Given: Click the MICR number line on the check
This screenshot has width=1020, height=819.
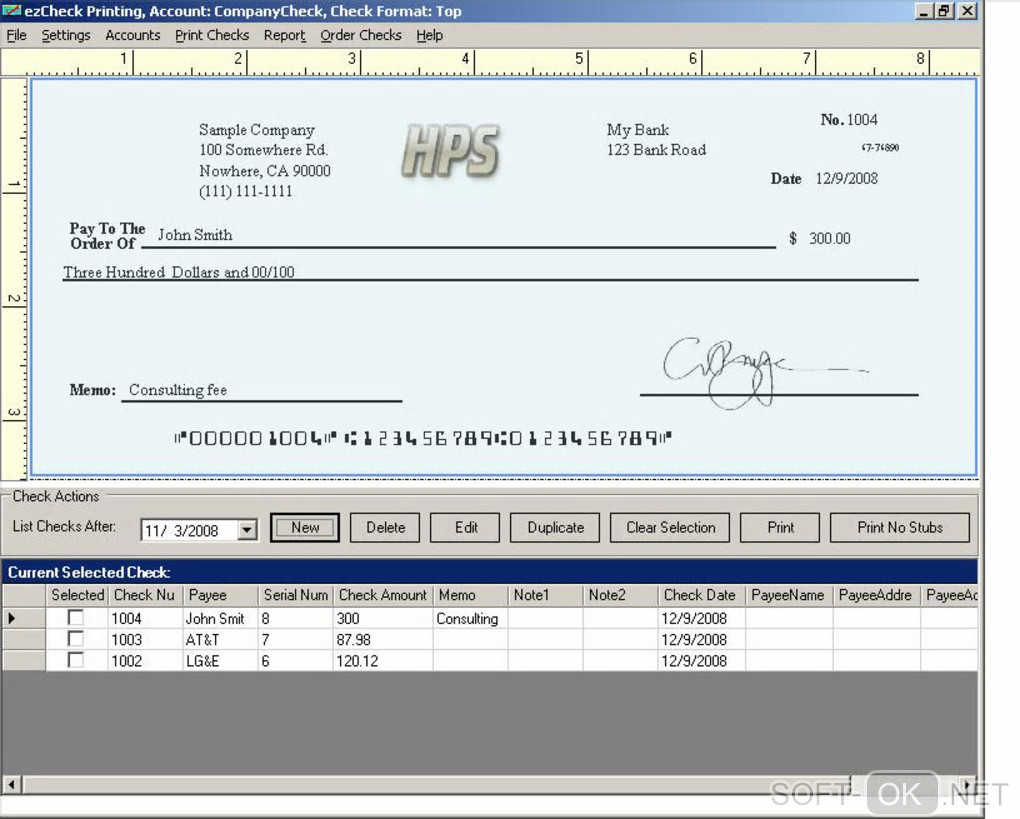Looking at the screenshot, I should tap(423, 438).
